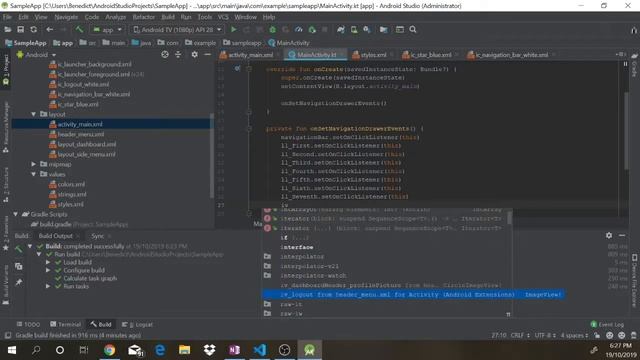Click the build panel hammer rebuild icon

[18, 249]
